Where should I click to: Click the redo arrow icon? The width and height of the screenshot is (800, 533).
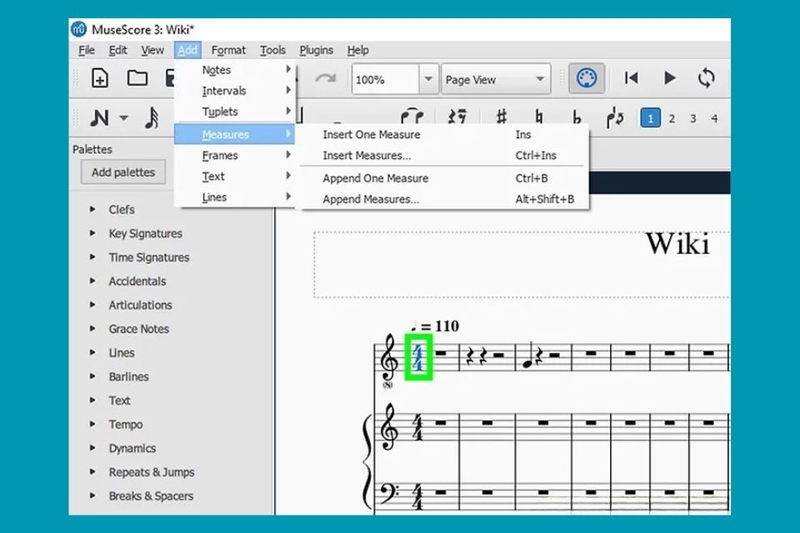coord(325,79)
